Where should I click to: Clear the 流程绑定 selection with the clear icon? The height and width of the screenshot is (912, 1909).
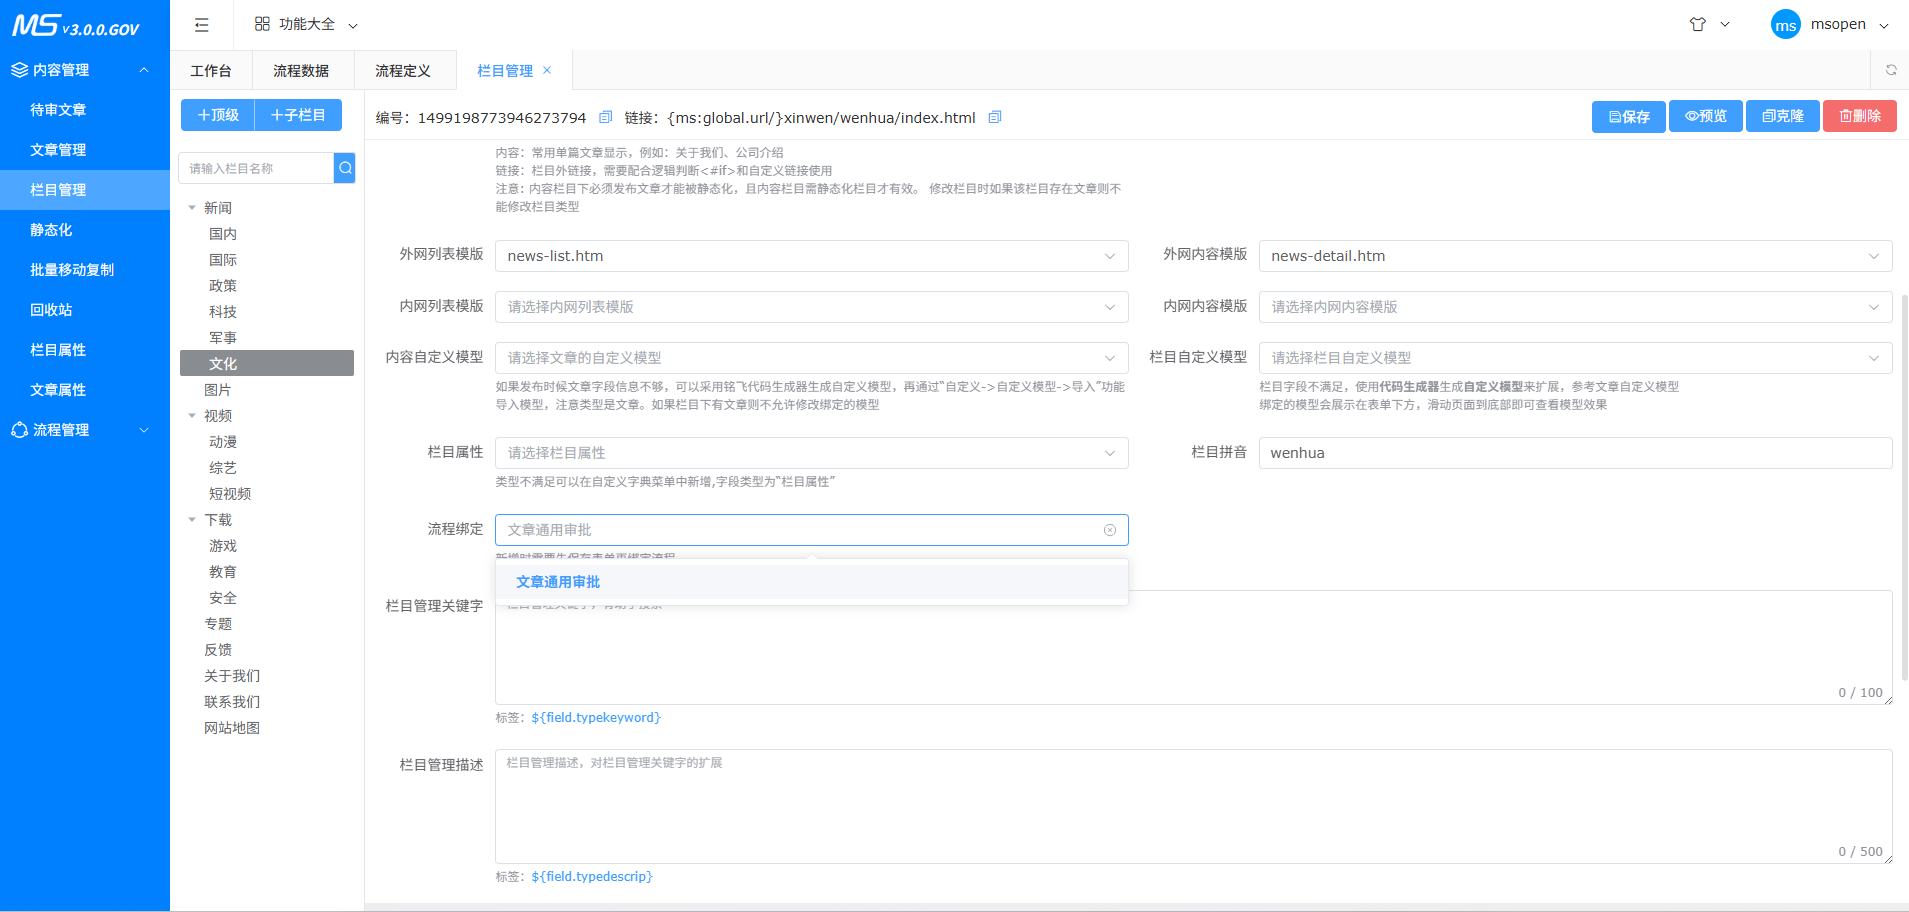point(1109,530)
